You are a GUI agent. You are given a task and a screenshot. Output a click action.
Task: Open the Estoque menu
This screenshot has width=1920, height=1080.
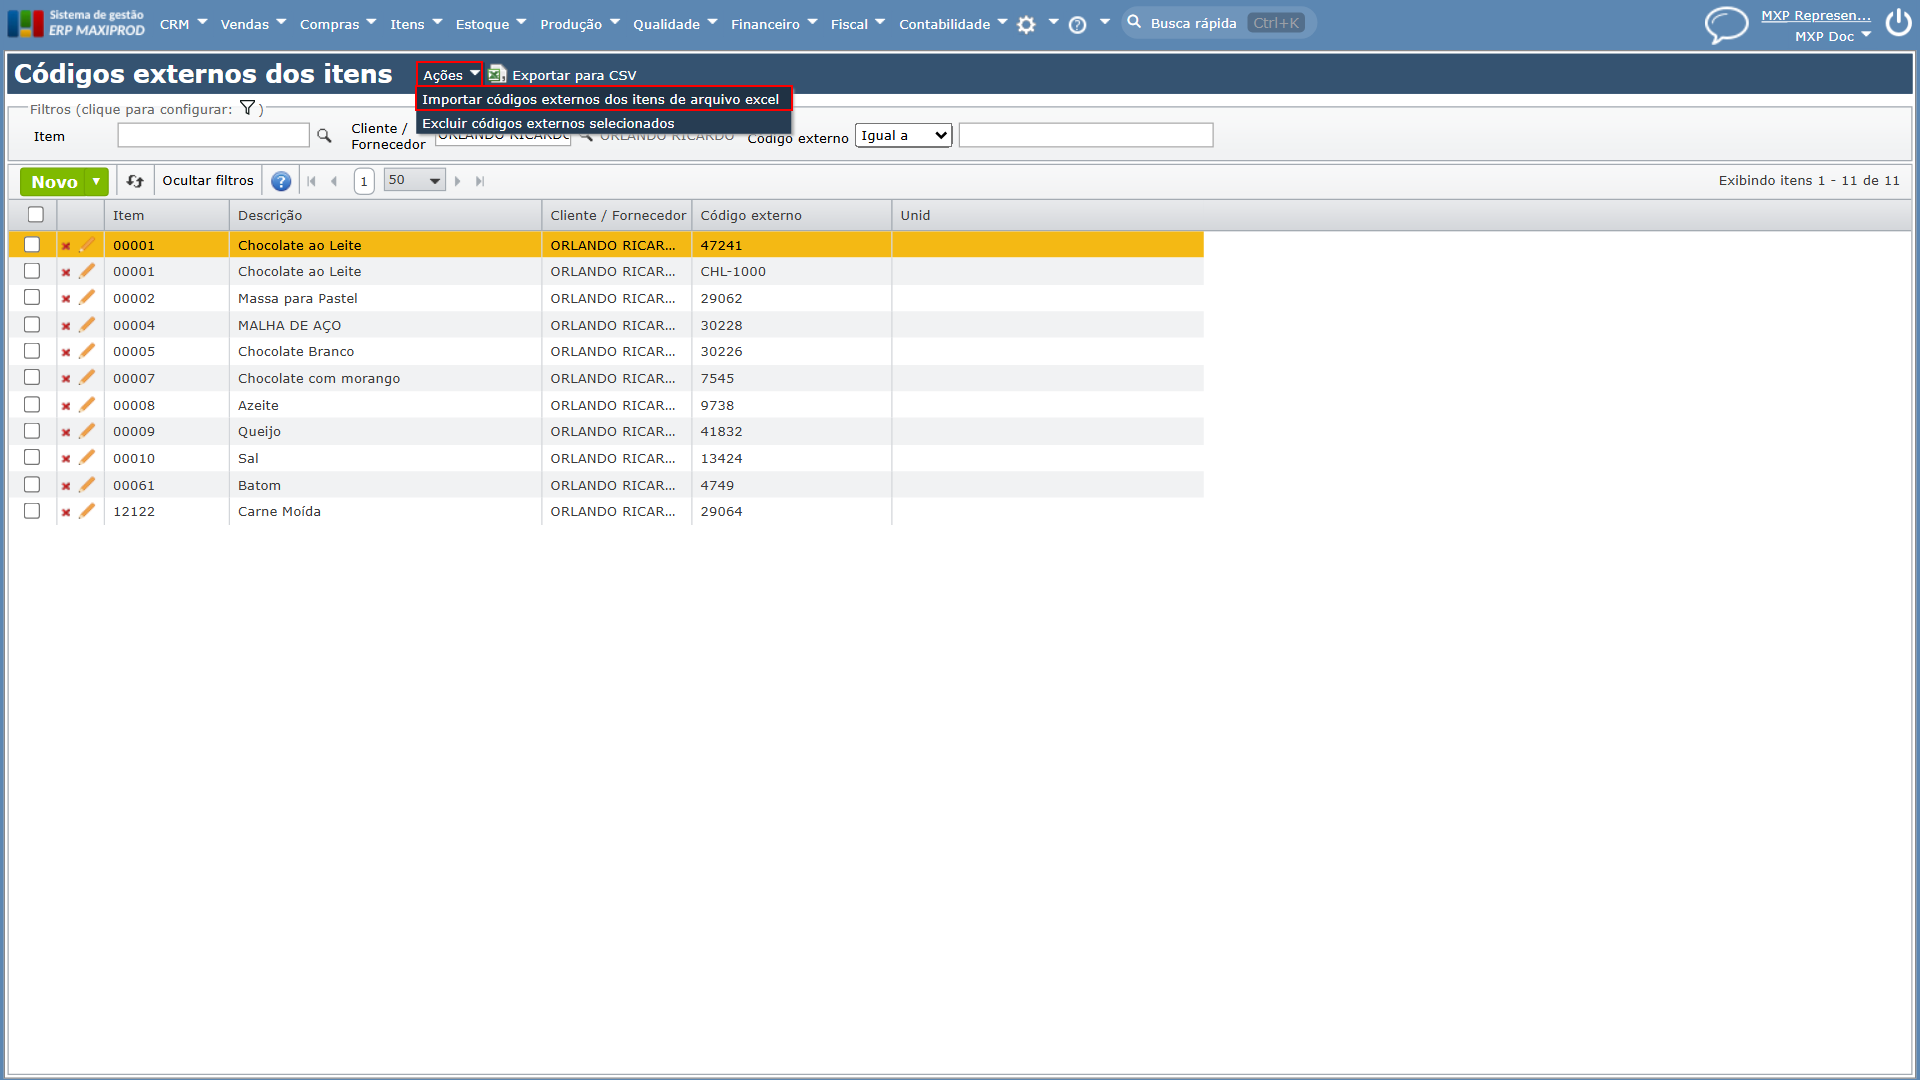tap(491, 24)
